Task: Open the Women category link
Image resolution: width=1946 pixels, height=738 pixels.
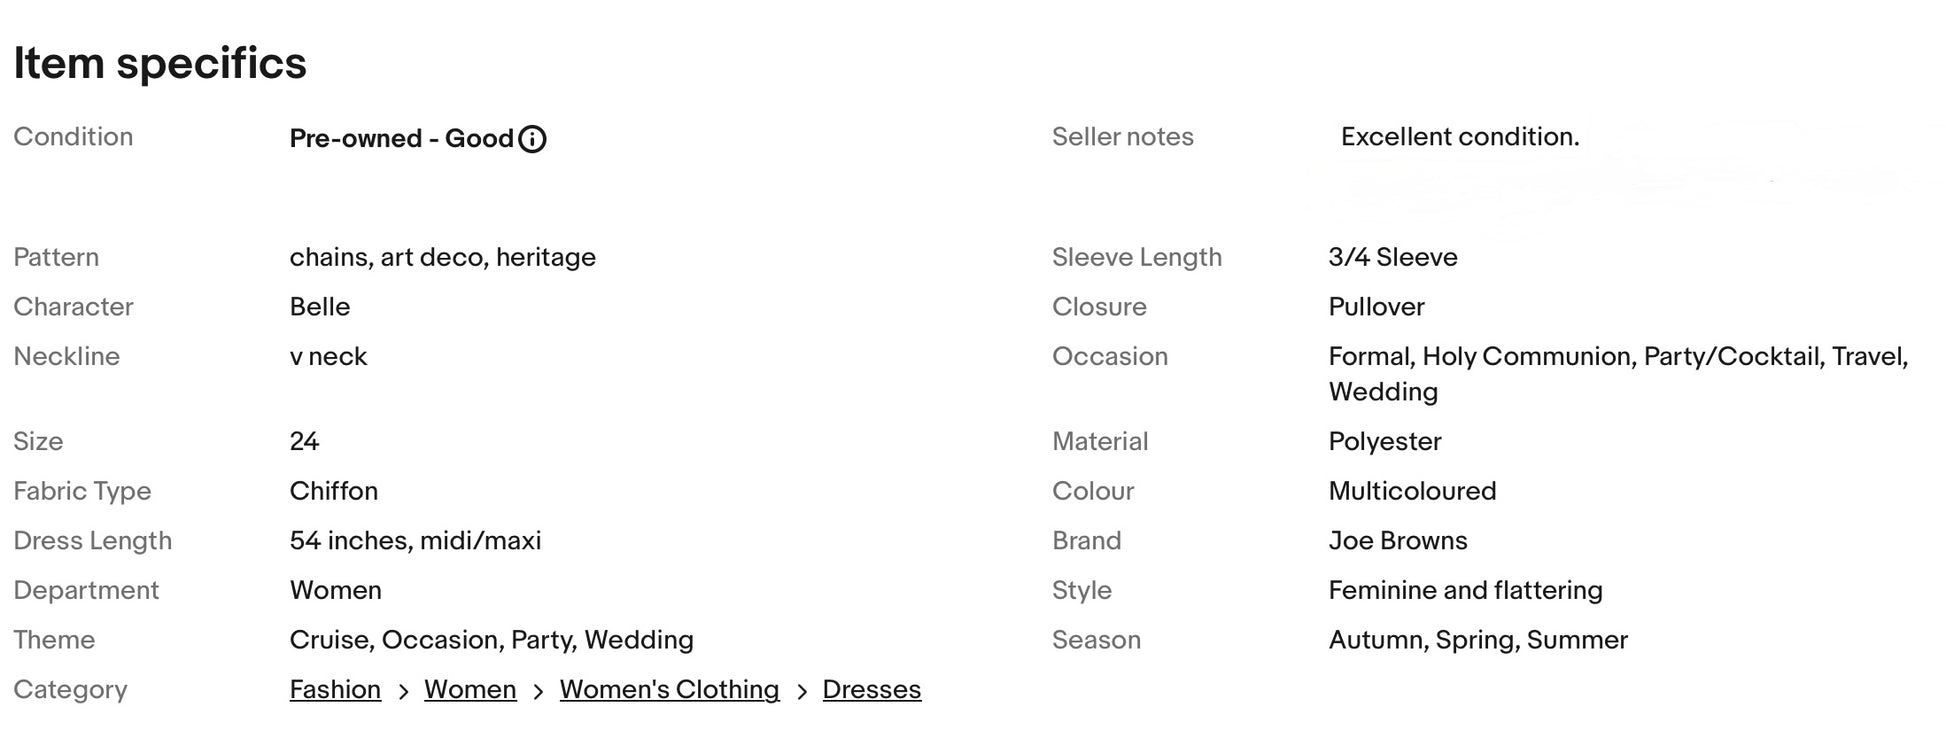Action: (470, 689)
